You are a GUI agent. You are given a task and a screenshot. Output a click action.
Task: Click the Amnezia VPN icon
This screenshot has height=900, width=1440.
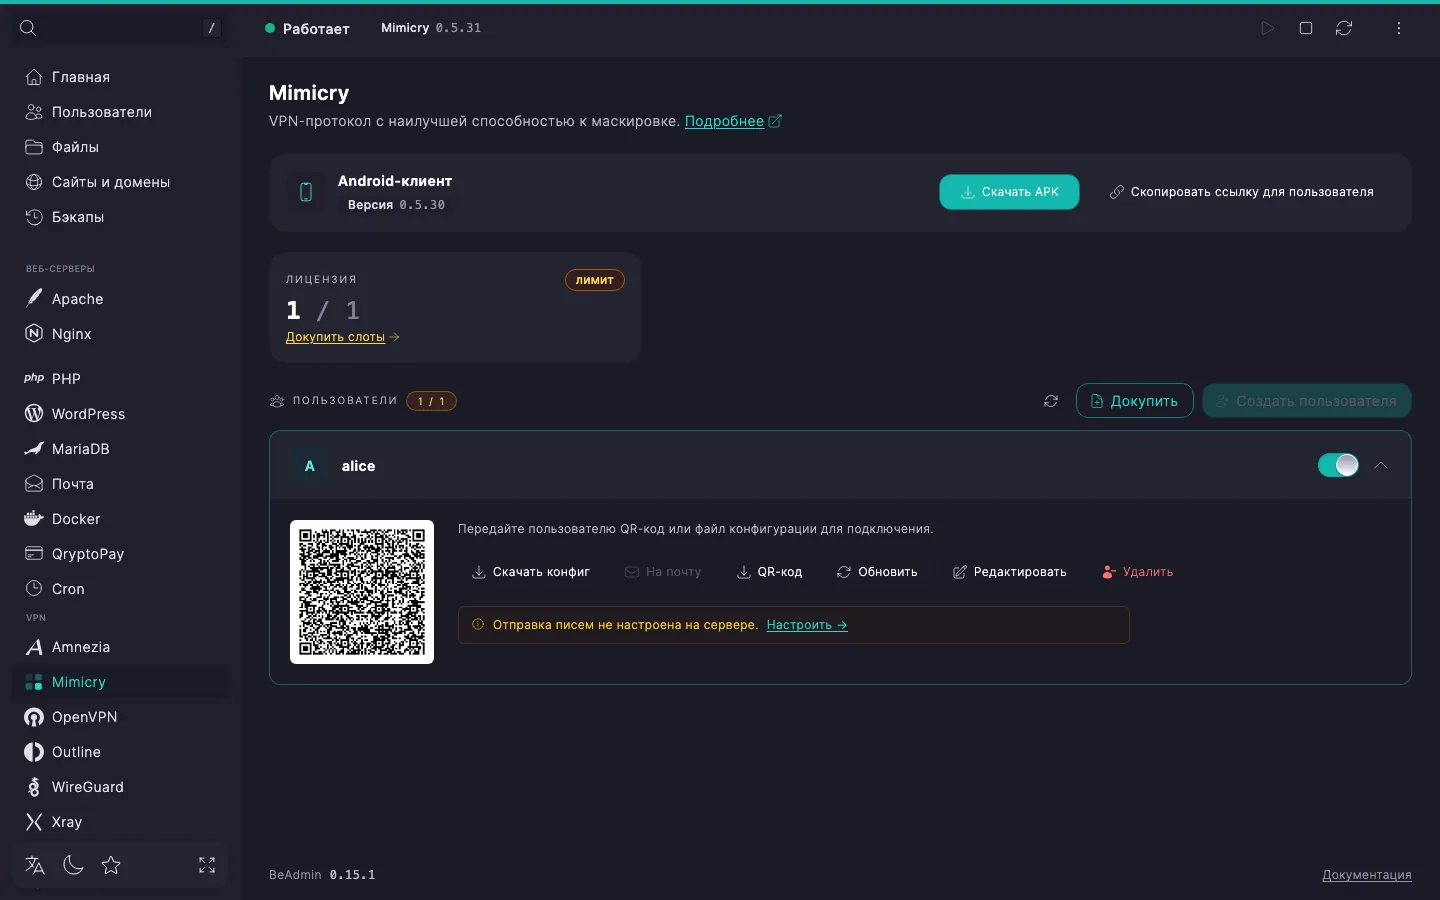point(34,647)
